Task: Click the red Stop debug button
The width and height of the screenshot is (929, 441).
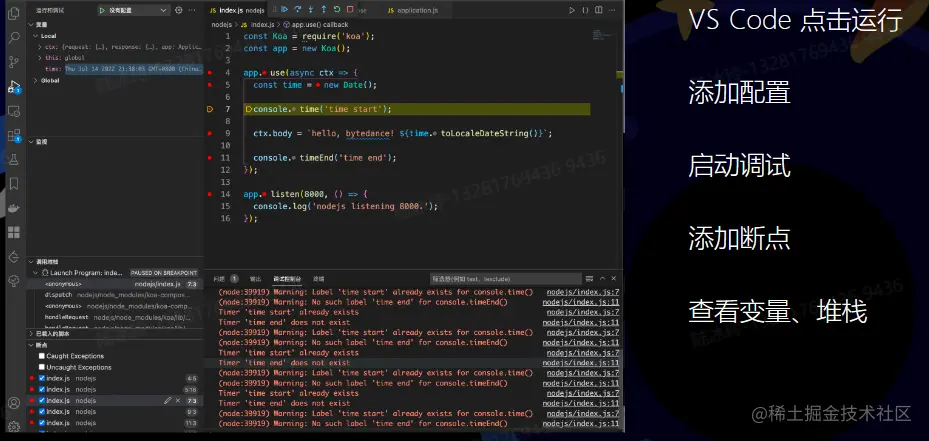Action: point(350,9)
